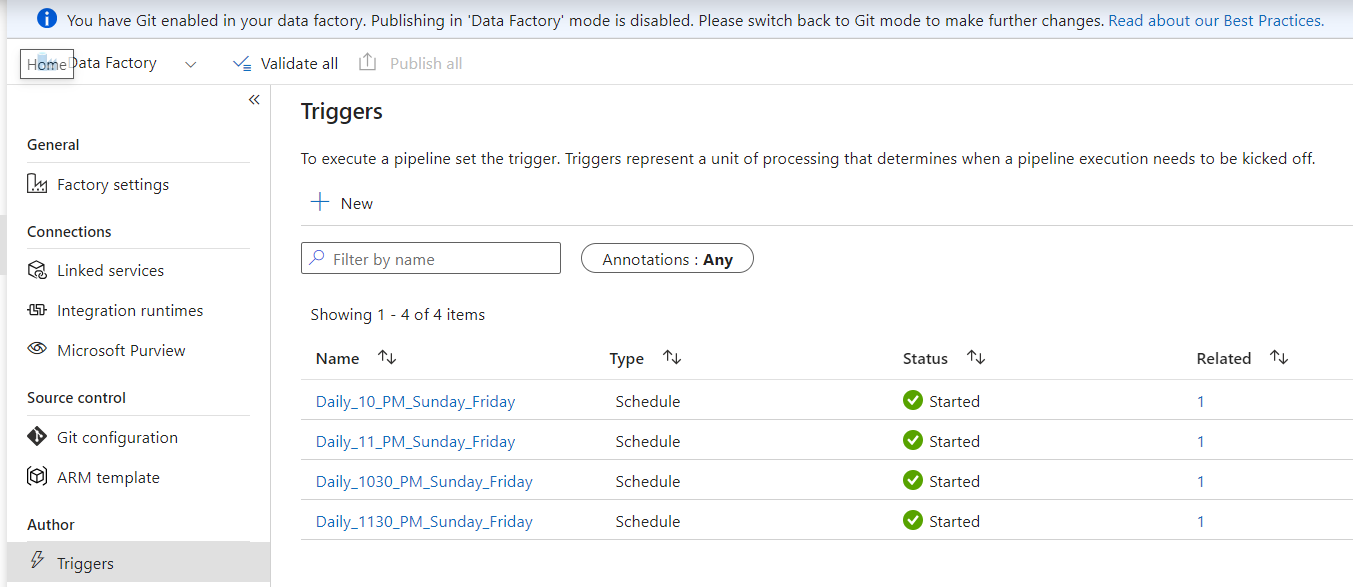Open the Daily_1130_PM_Sunday_Friday trigger
This screenshot has height=587, width=1353.
coord(424,521)
